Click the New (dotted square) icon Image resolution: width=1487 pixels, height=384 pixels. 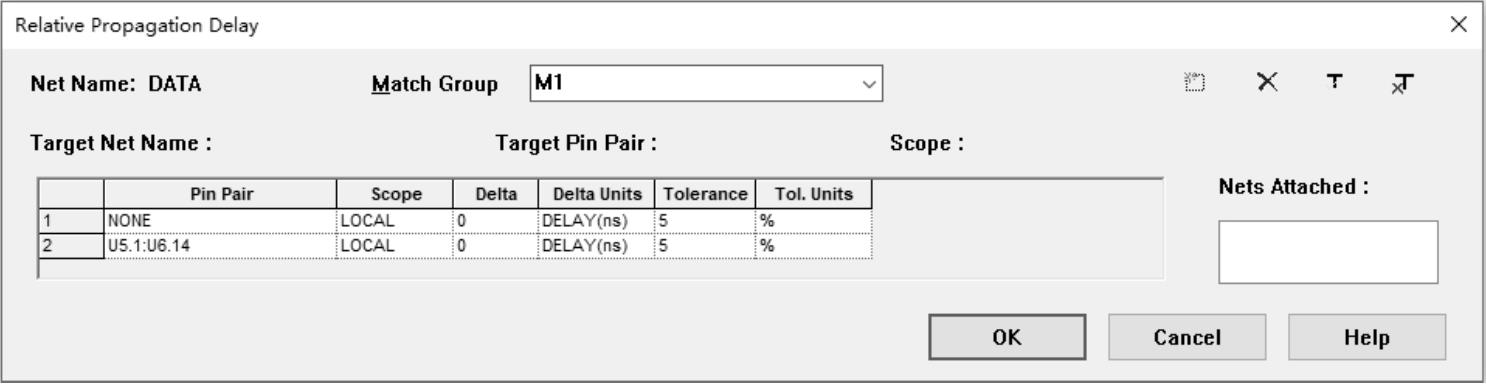point(1195,85)
